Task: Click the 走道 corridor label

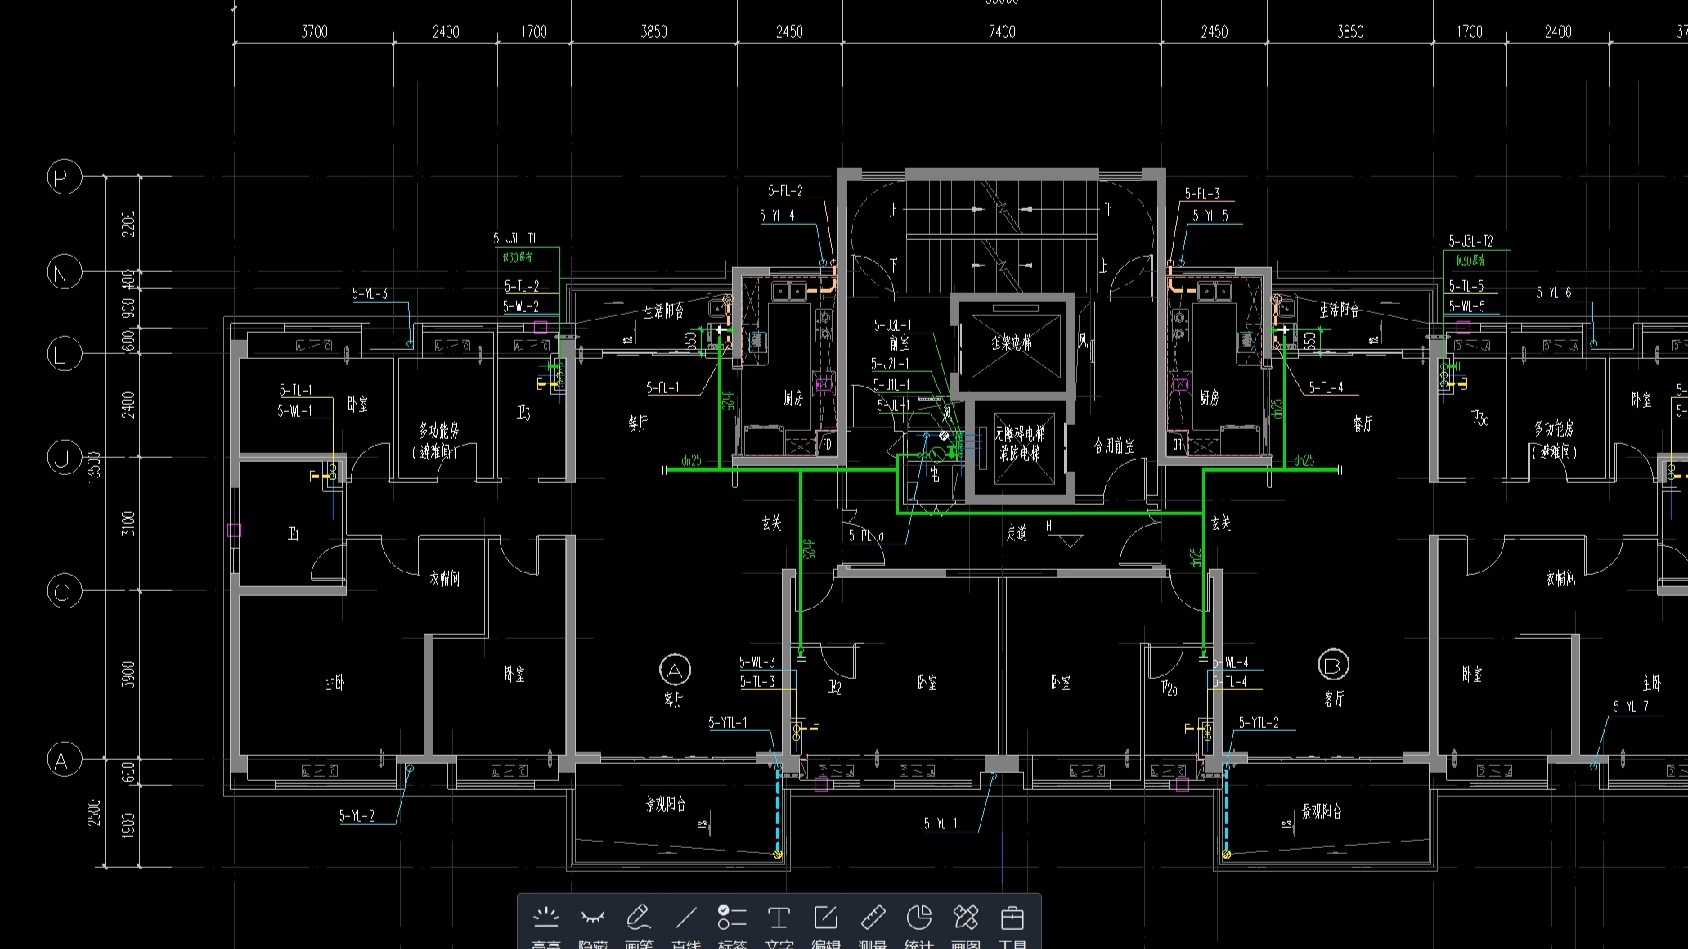Action: 1017,533
